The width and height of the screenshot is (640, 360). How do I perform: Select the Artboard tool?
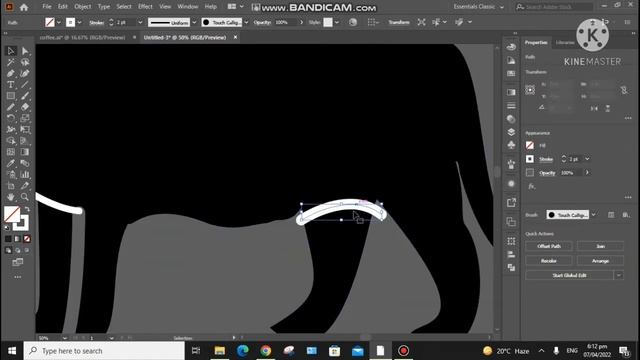[x=11, y=186]
